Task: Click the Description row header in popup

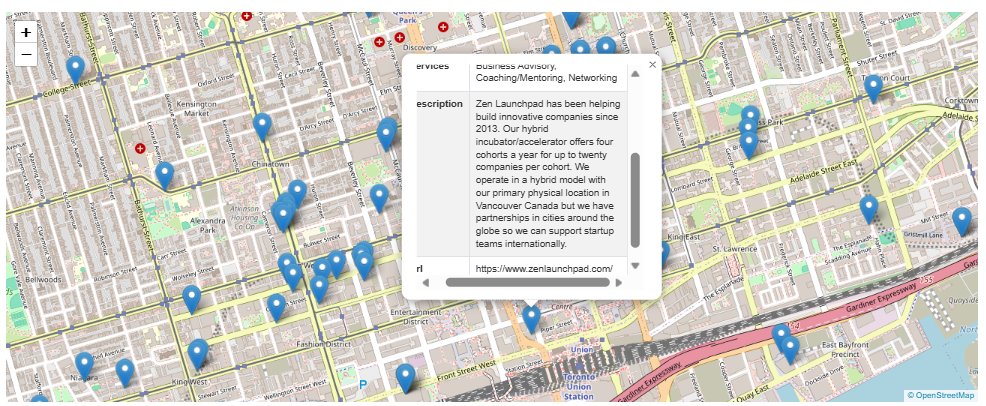Action: click(x=440, y=104)
